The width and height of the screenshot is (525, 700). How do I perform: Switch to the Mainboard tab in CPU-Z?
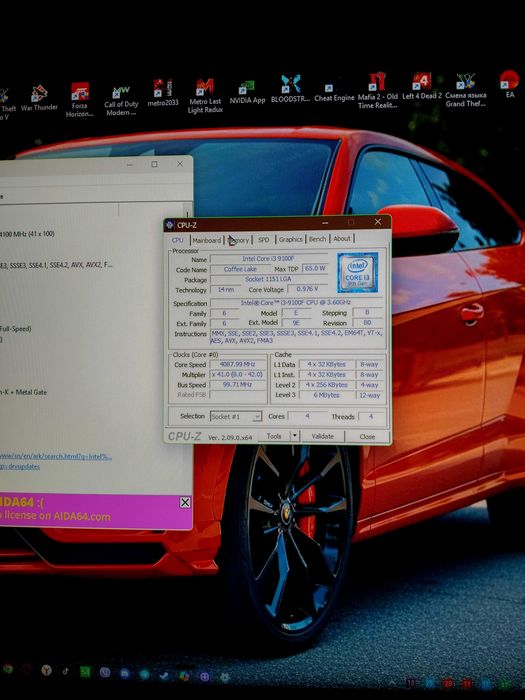207,240
